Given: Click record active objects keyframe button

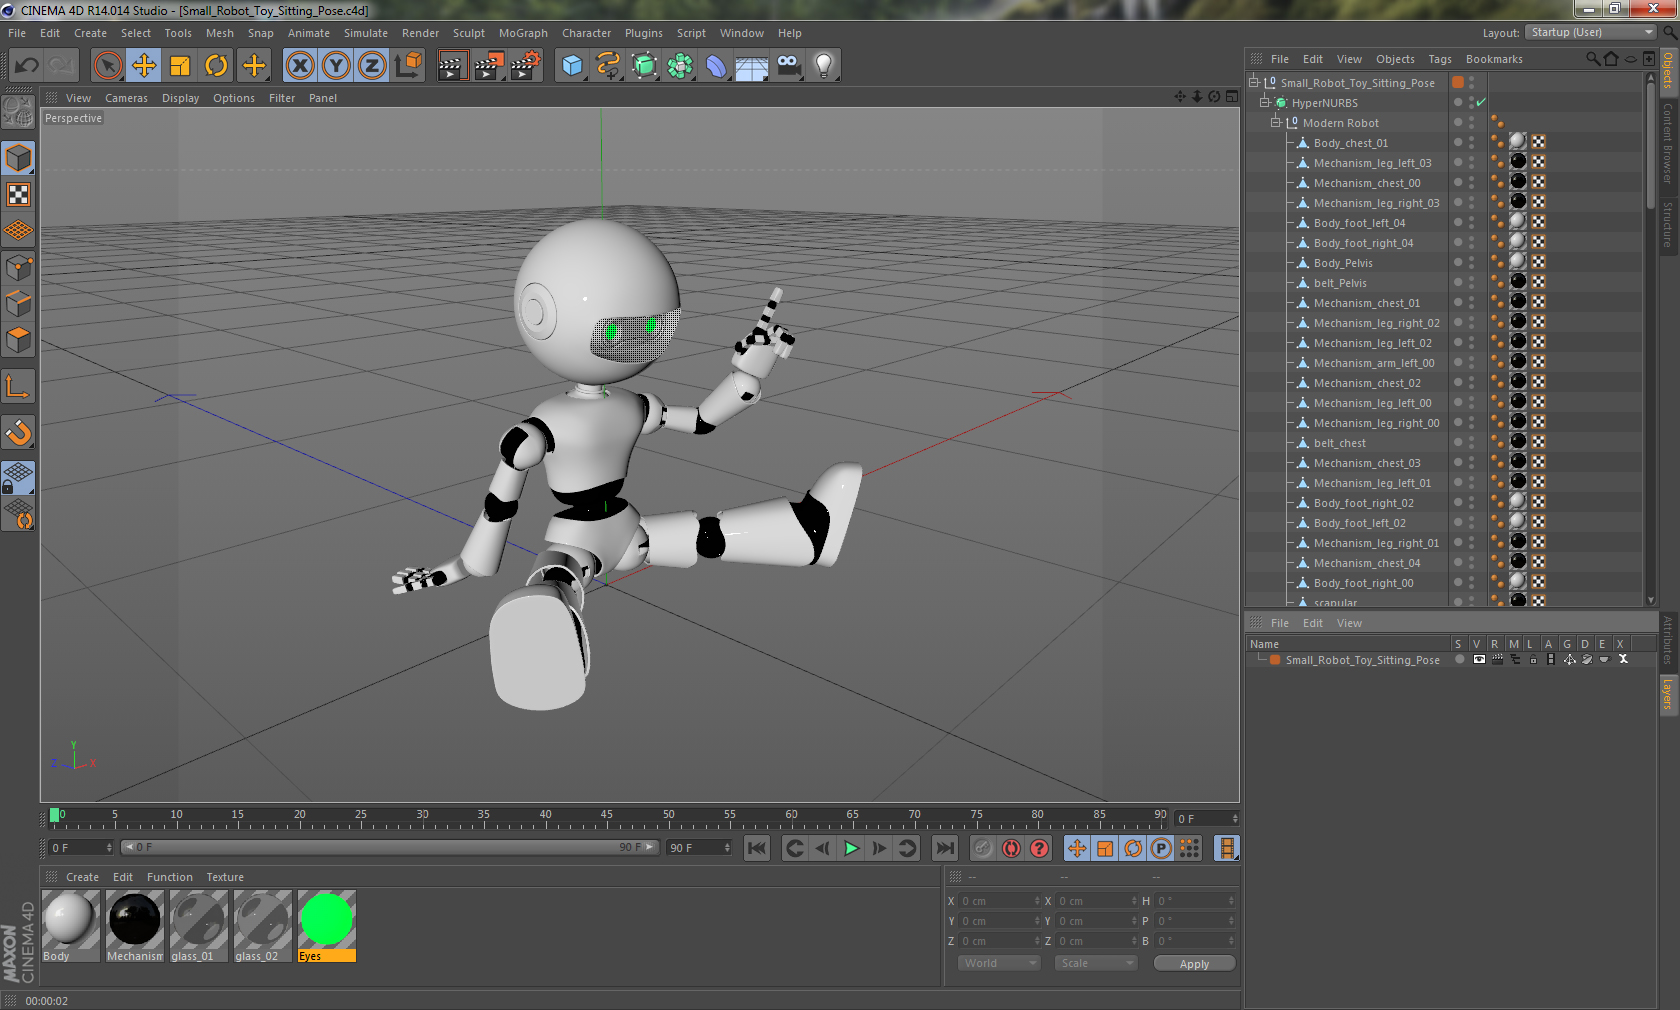Looking at the screenshot, I should point(983,848).
